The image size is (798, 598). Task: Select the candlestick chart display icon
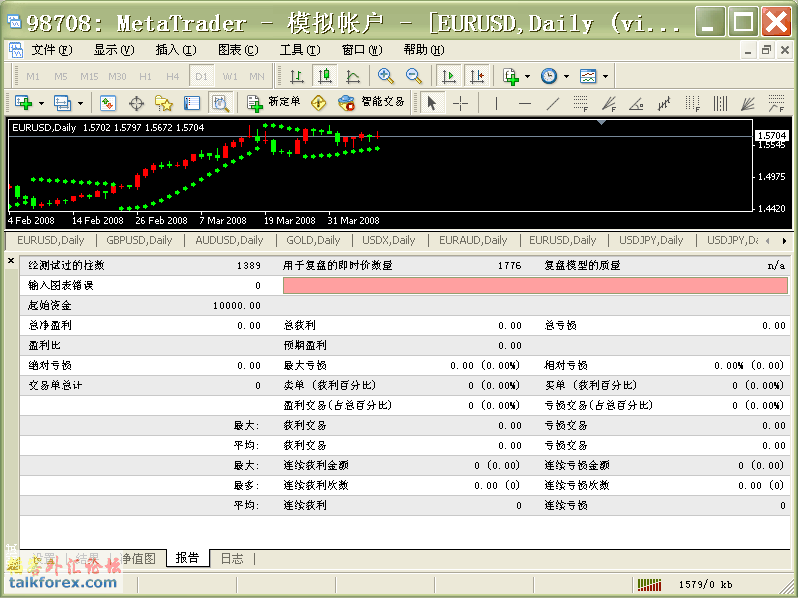(325, 76)
